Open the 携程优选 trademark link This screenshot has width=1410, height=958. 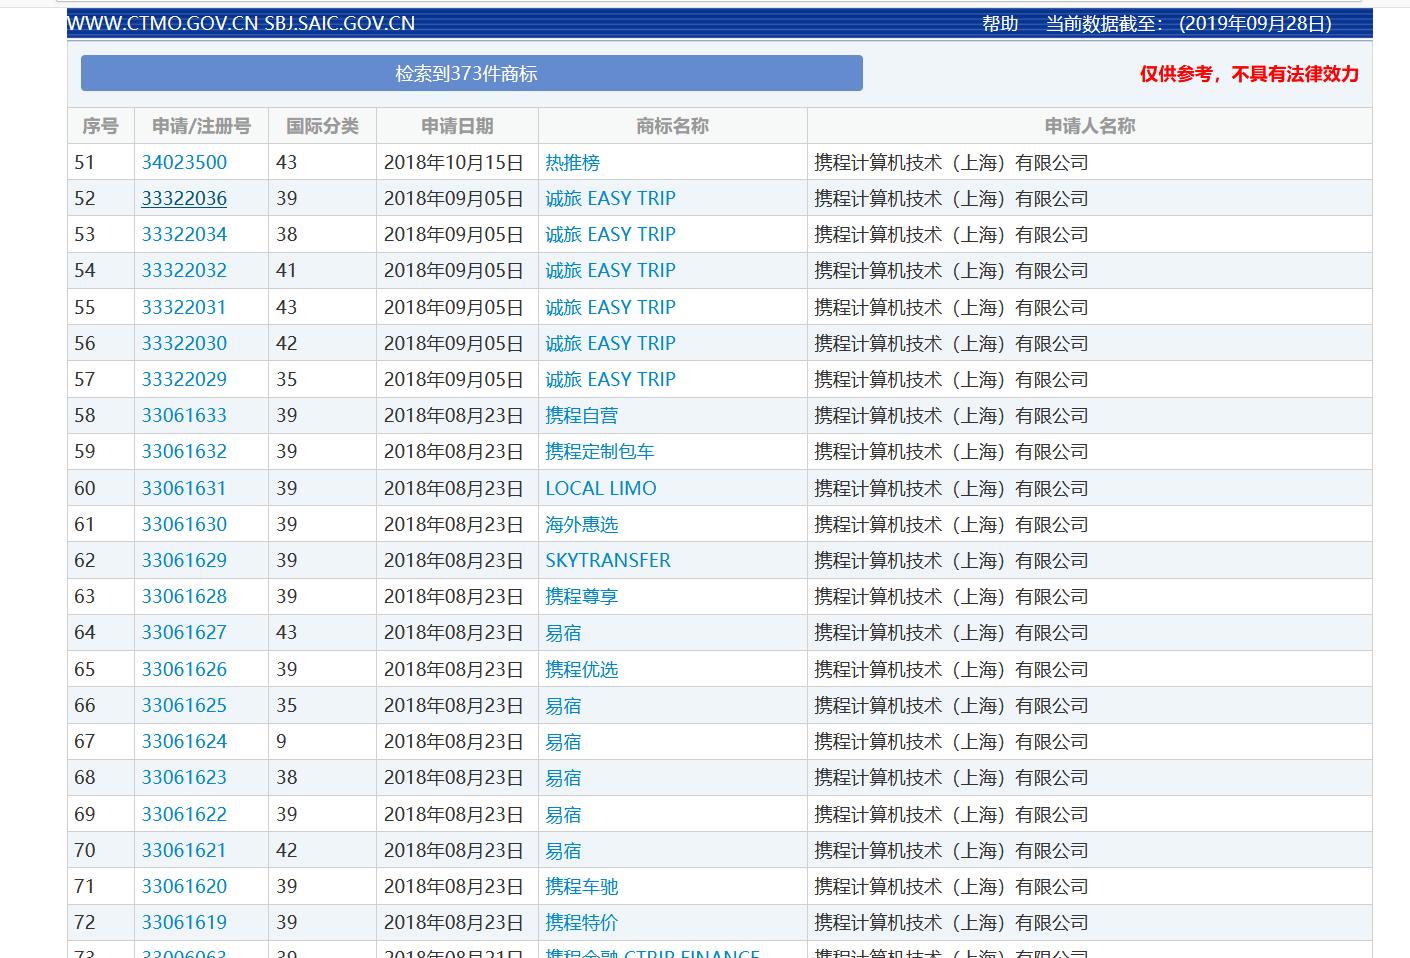point(581,669)
